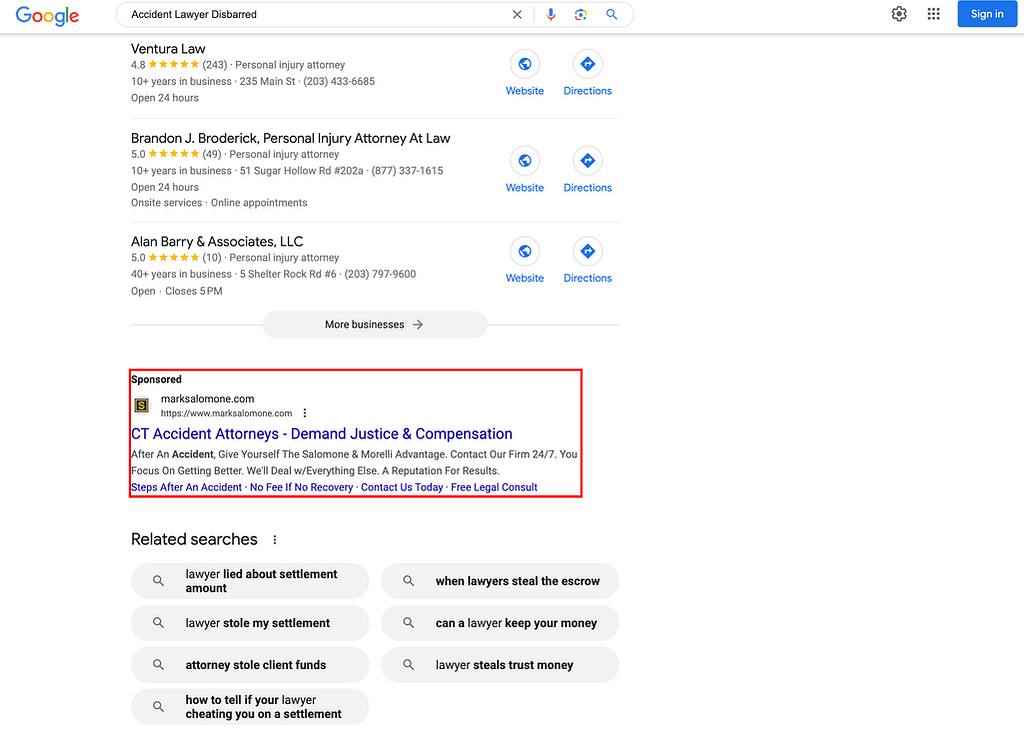The height and width of the screenshot is (731, 1024).
Task: Open Brandon J. Broderick website icon
Action: click(524, 161)
